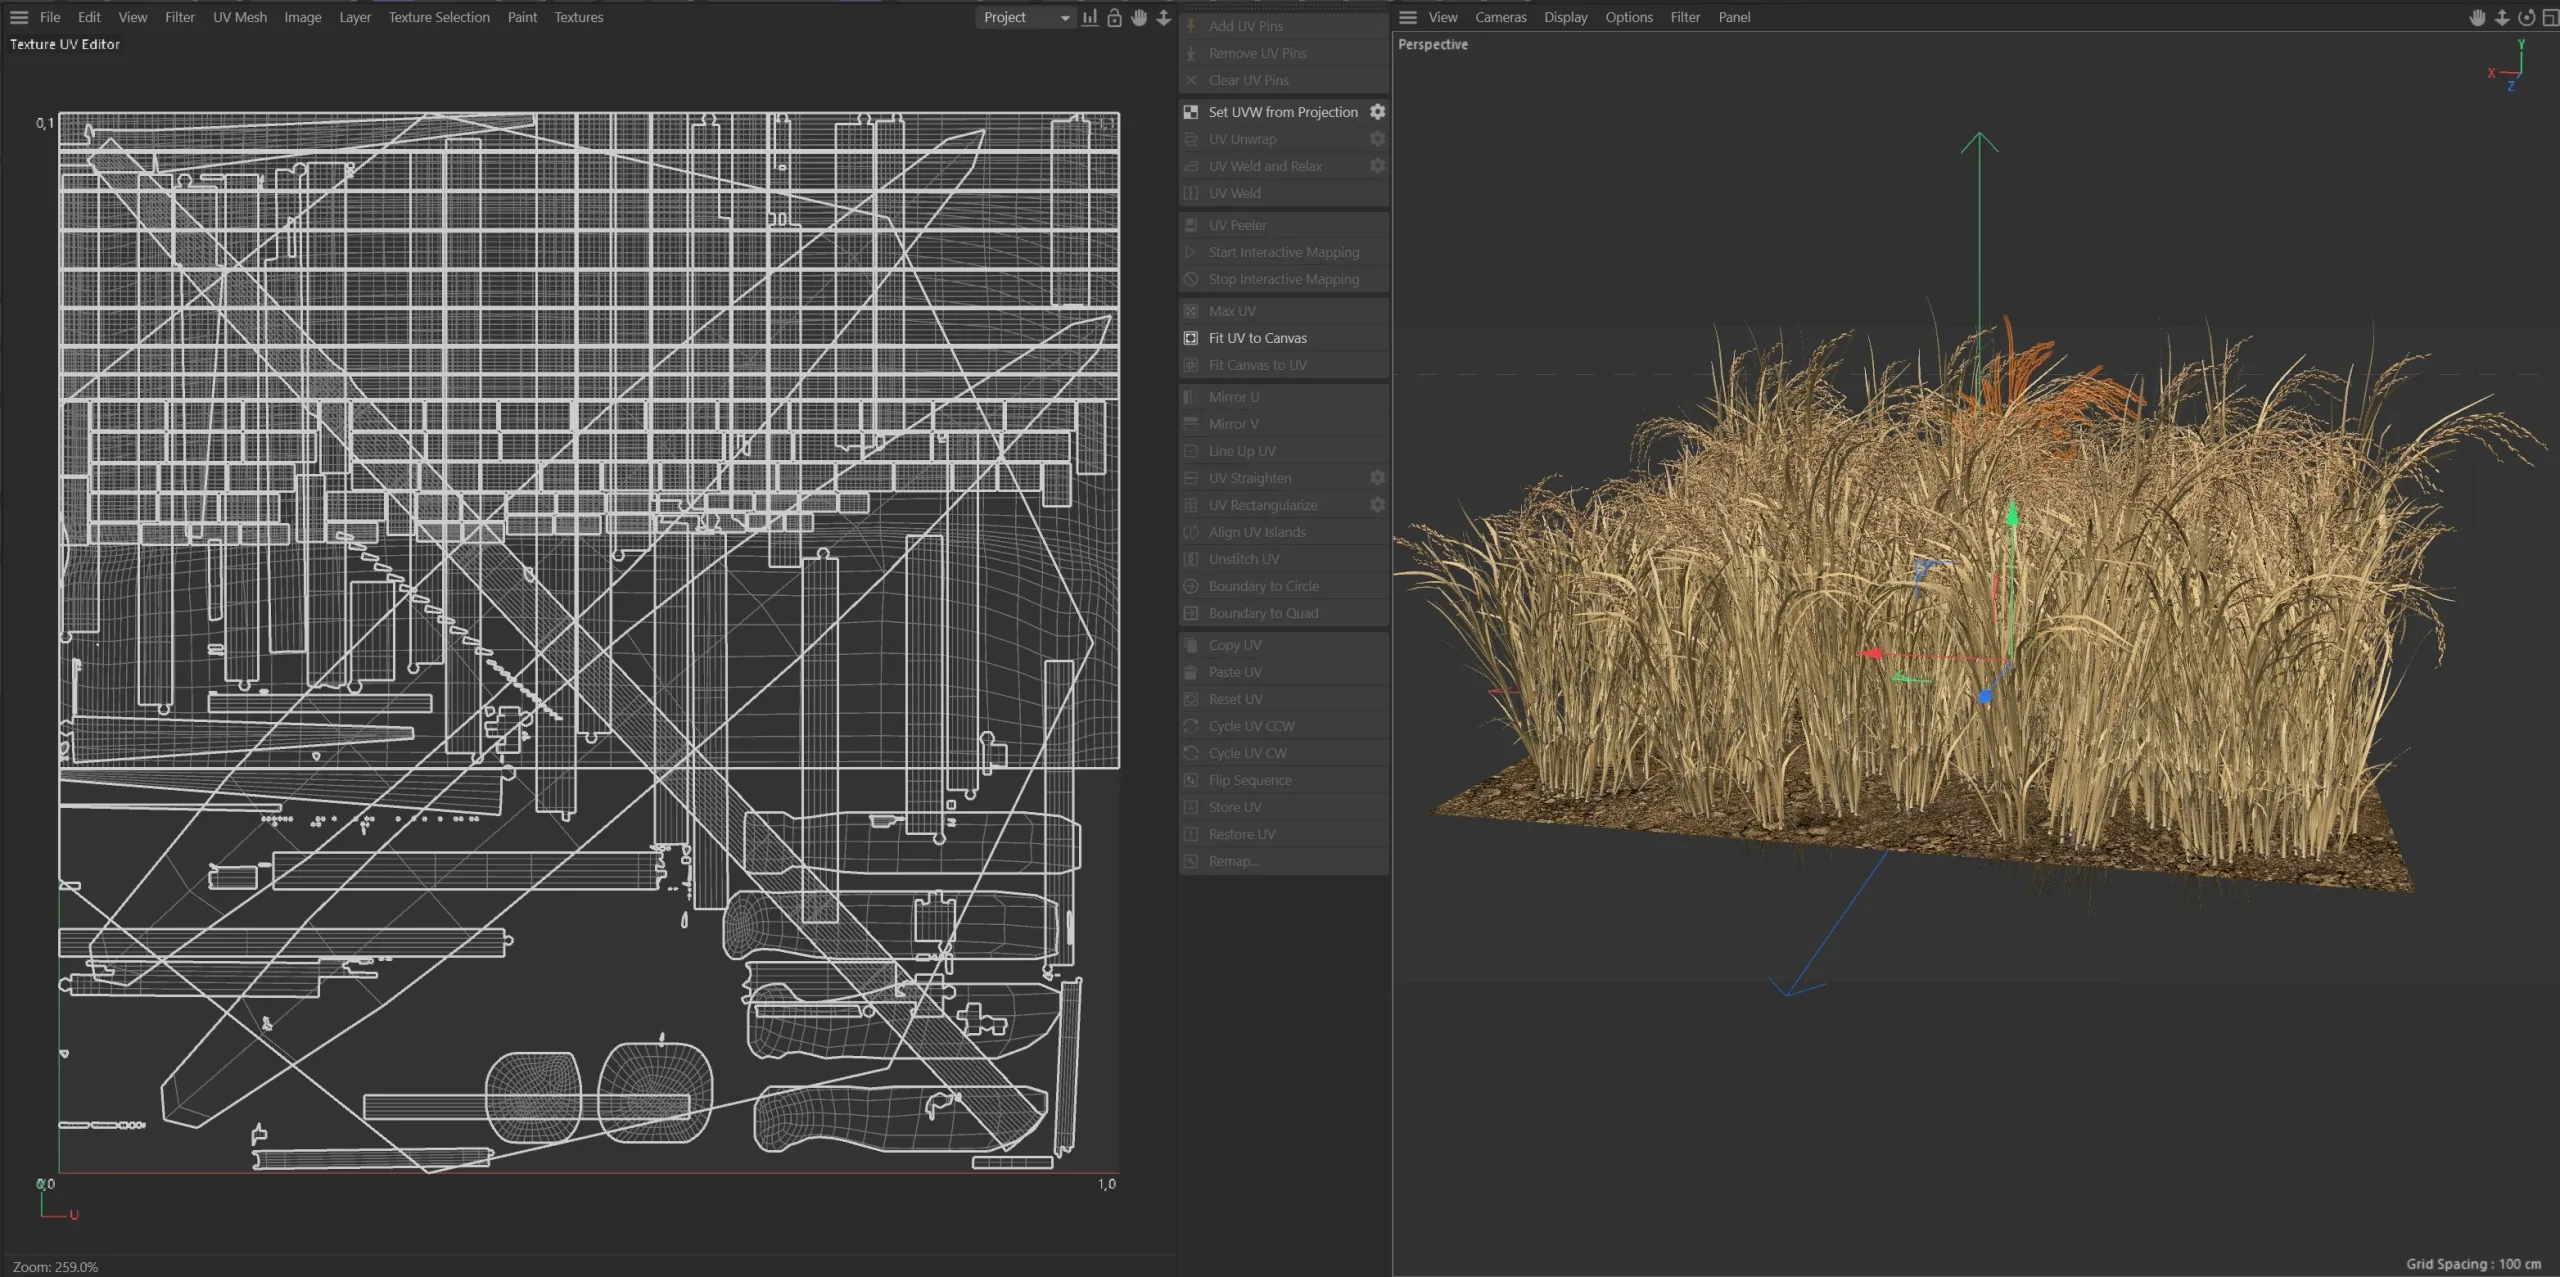Open the Project dropdown
This screenshot has height=1277, width=2560.
click(1024, 17)
